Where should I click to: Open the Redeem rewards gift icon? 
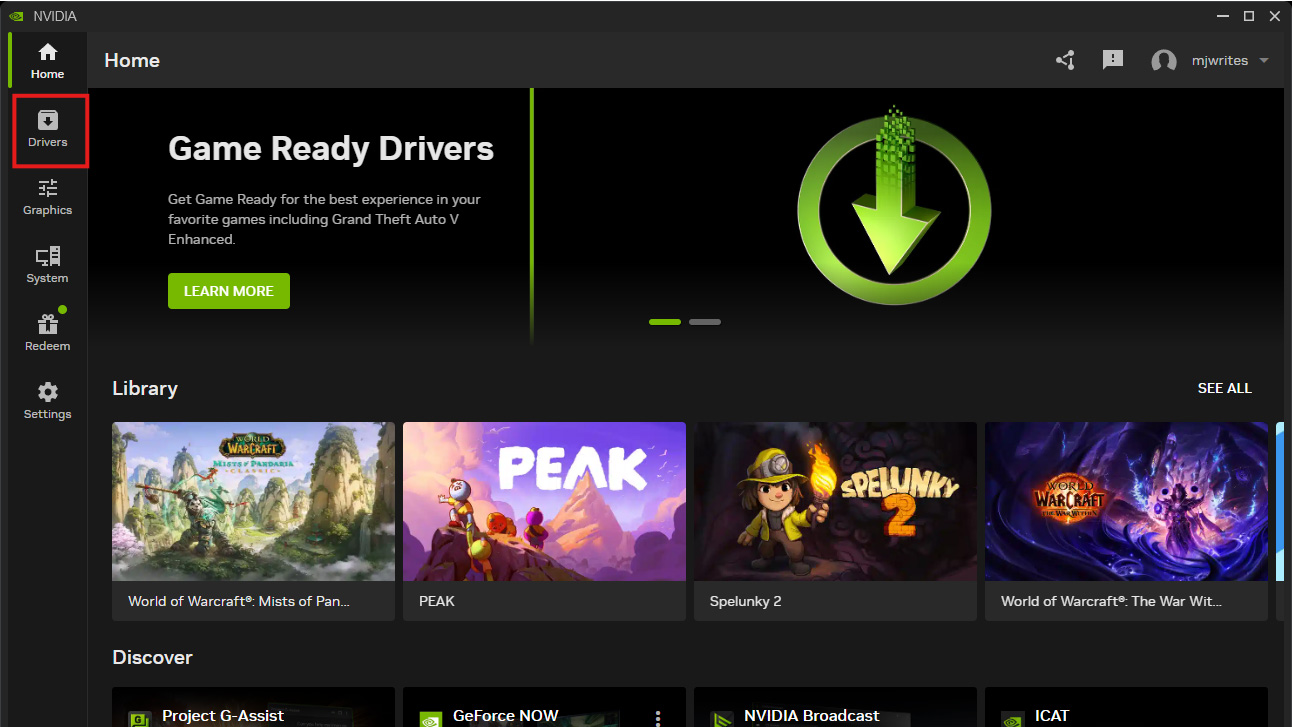click(x=48, y=333)
